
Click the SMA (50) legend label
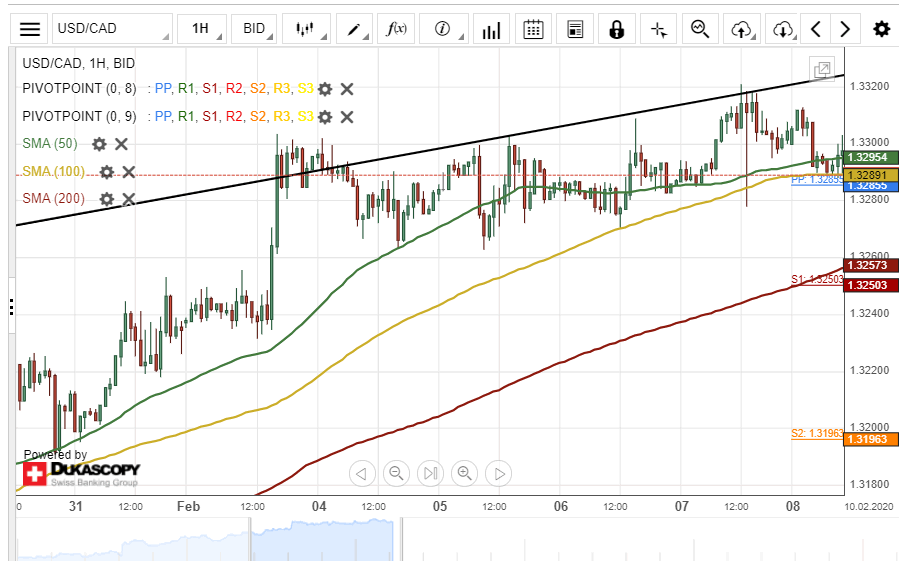tap(50, 143)
